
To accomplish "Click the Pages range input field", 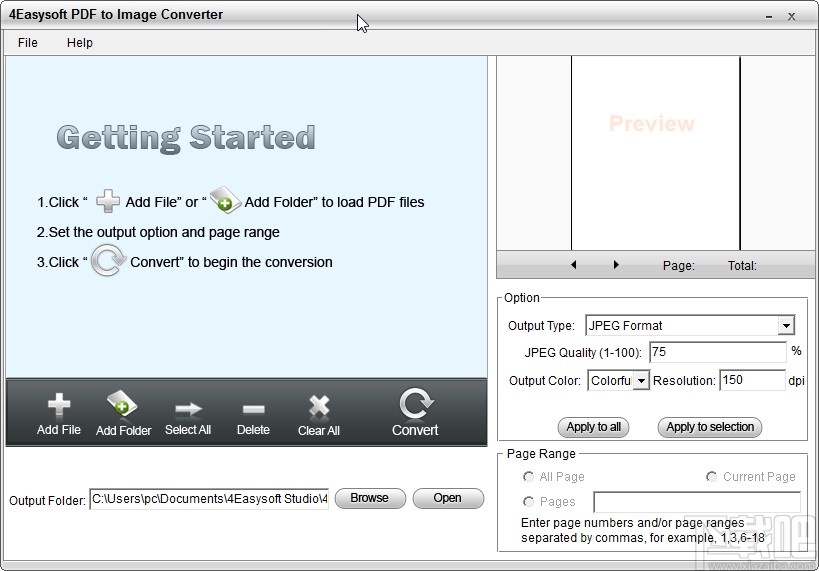I will [697, 502].
